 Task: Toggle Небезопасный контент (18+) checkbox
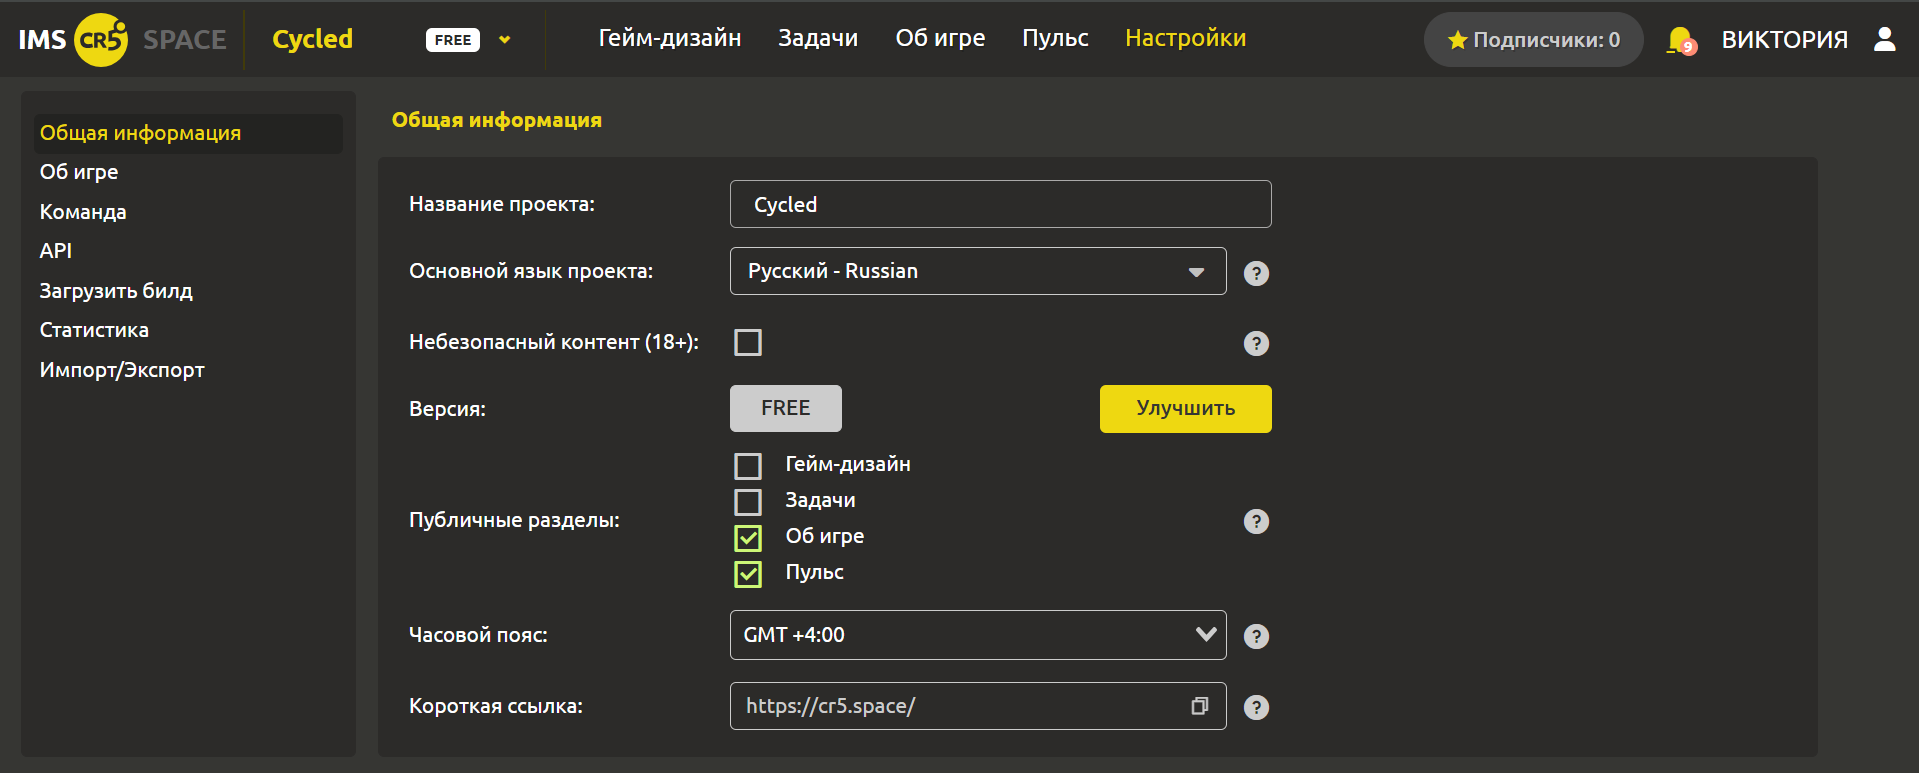748,342
